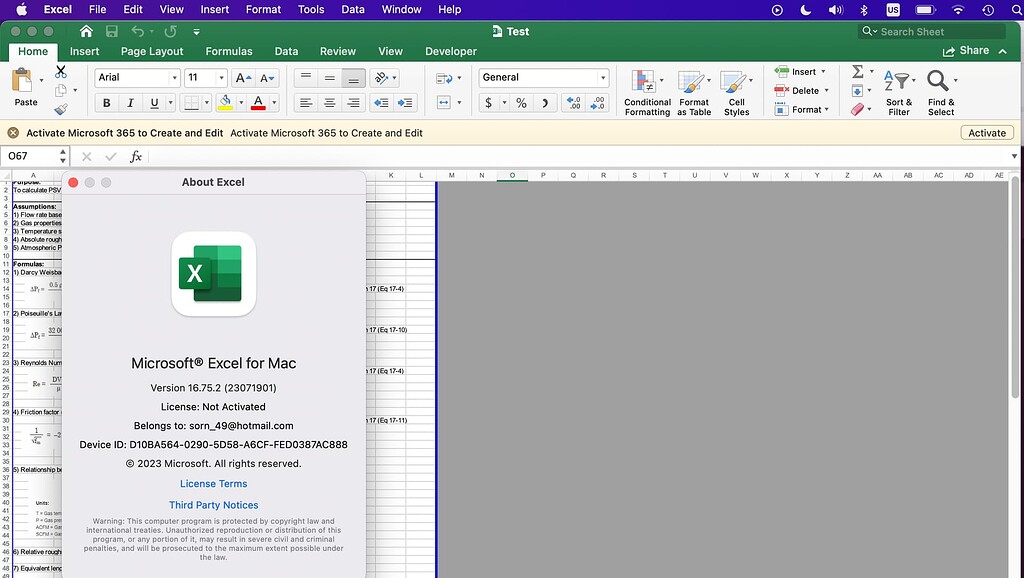1024x578 pixels.
Task: Apply the currency number format
Action: pos(489,102)
